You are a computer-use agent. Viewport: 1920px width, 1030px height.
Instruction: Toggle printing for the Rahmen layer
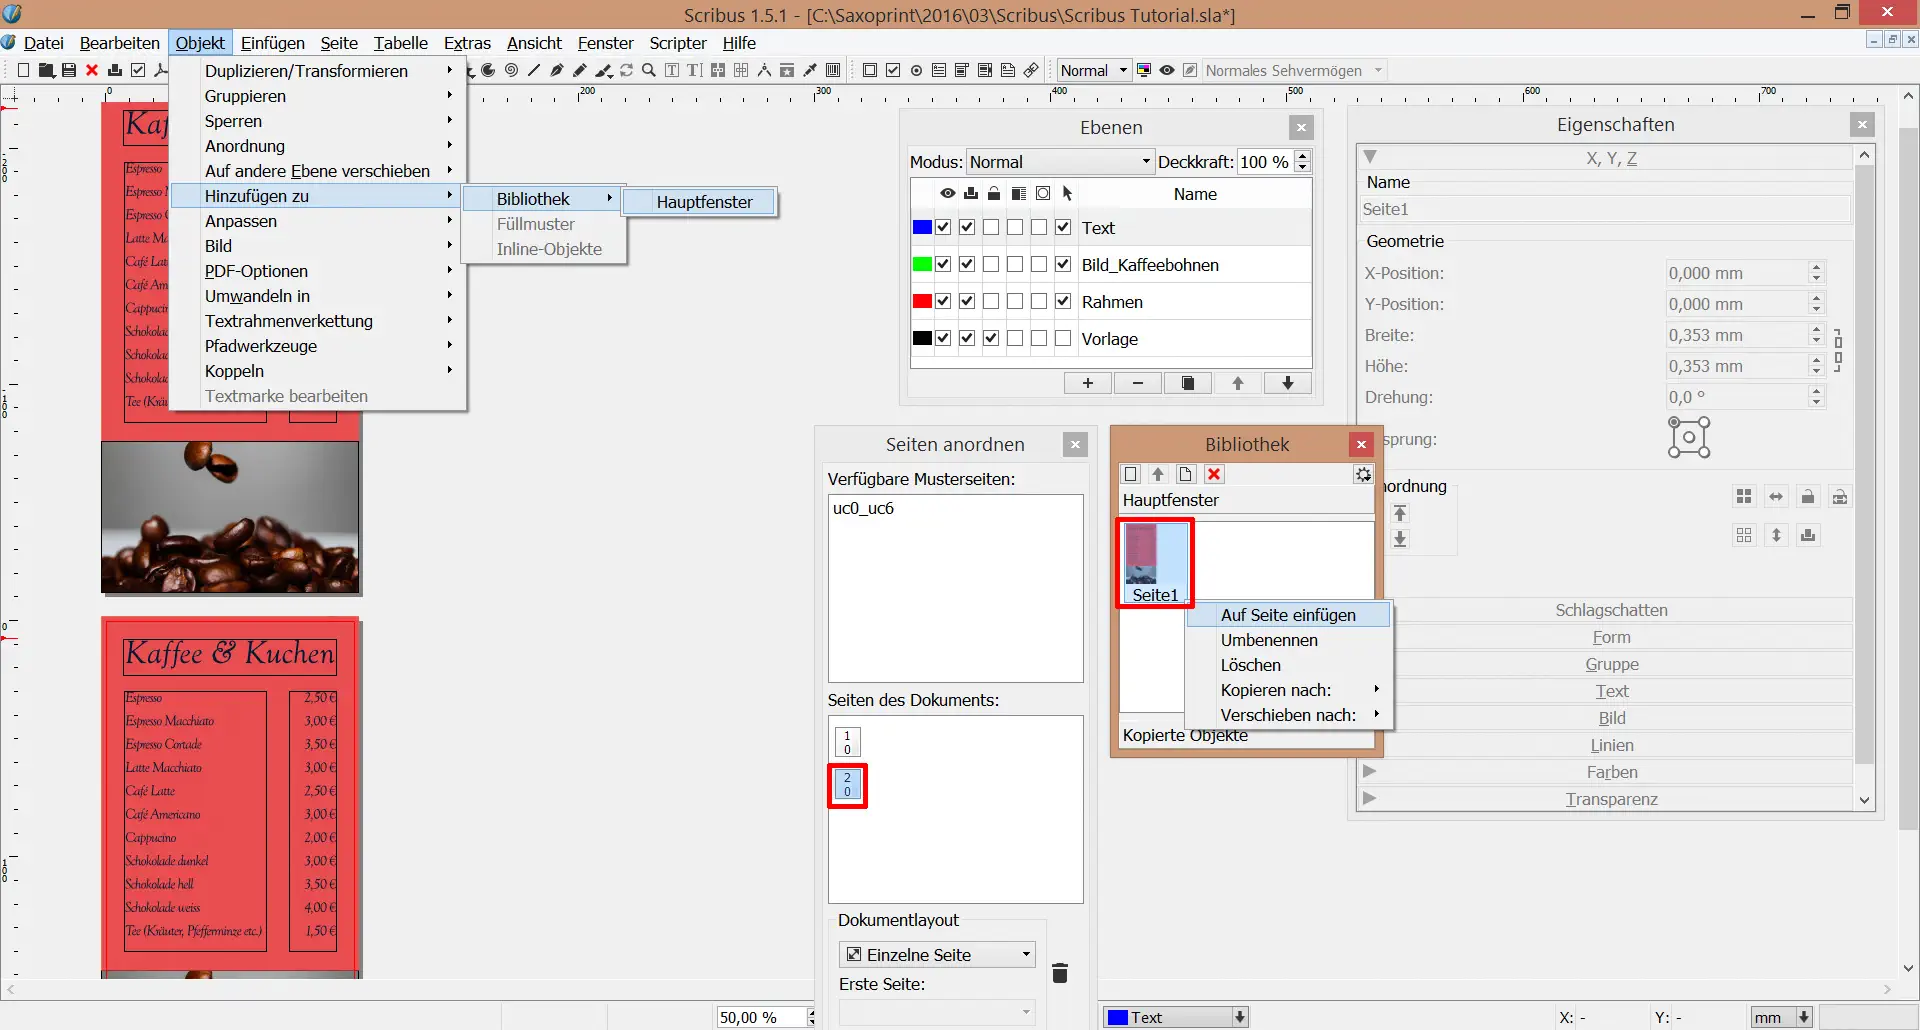tap(967, 301)
